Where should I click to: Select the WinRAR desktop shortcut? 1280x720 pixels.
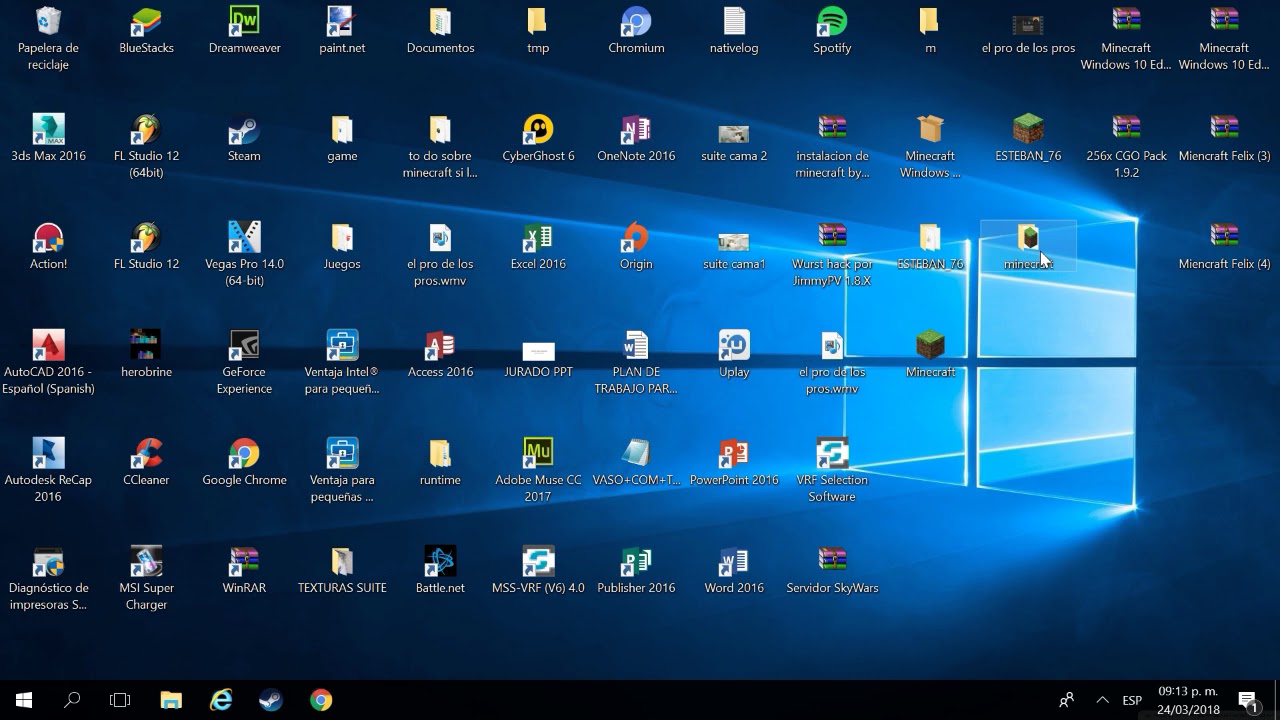coord(244,570)
